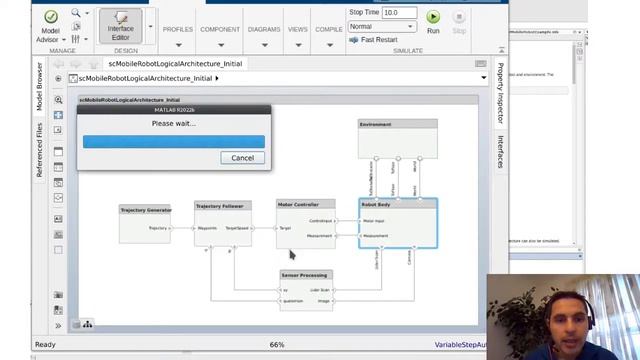Click the zoom in palette icon
The image size is (640, 360).
(x=58, y=100)
